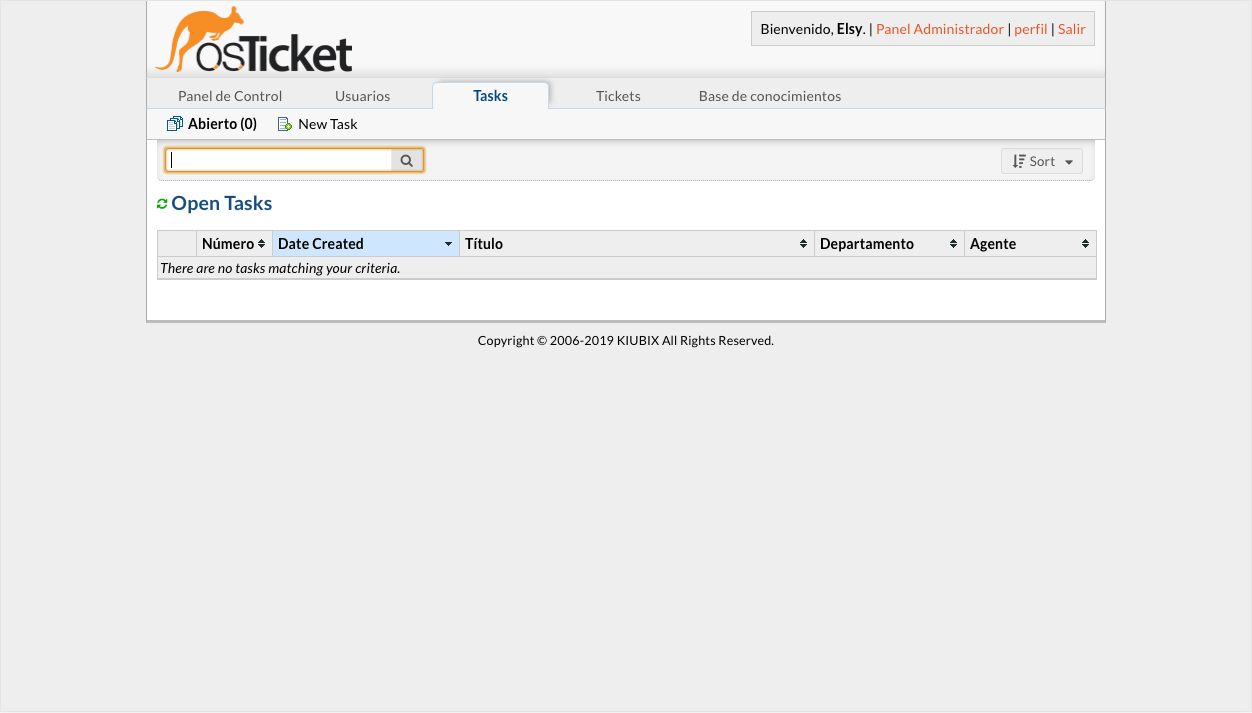Switch to the Tickets tab

618,96
